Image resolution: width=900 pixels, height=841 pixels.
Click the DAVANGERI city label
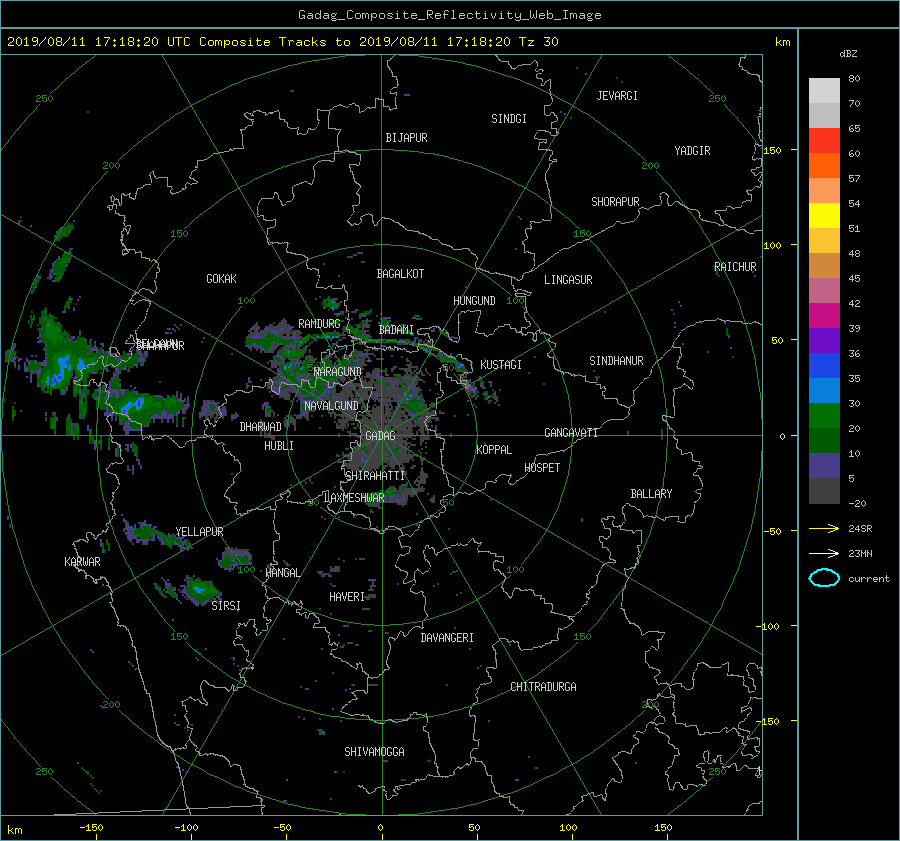coord(447,638)
